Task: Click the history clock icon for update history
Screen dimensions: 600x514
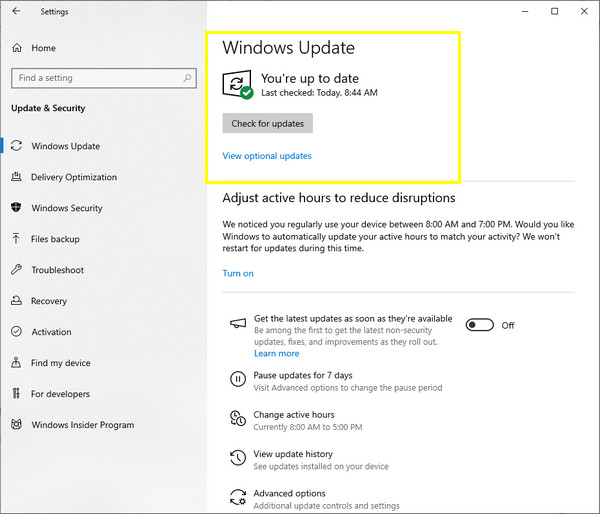Action: [x=238, y=458]
